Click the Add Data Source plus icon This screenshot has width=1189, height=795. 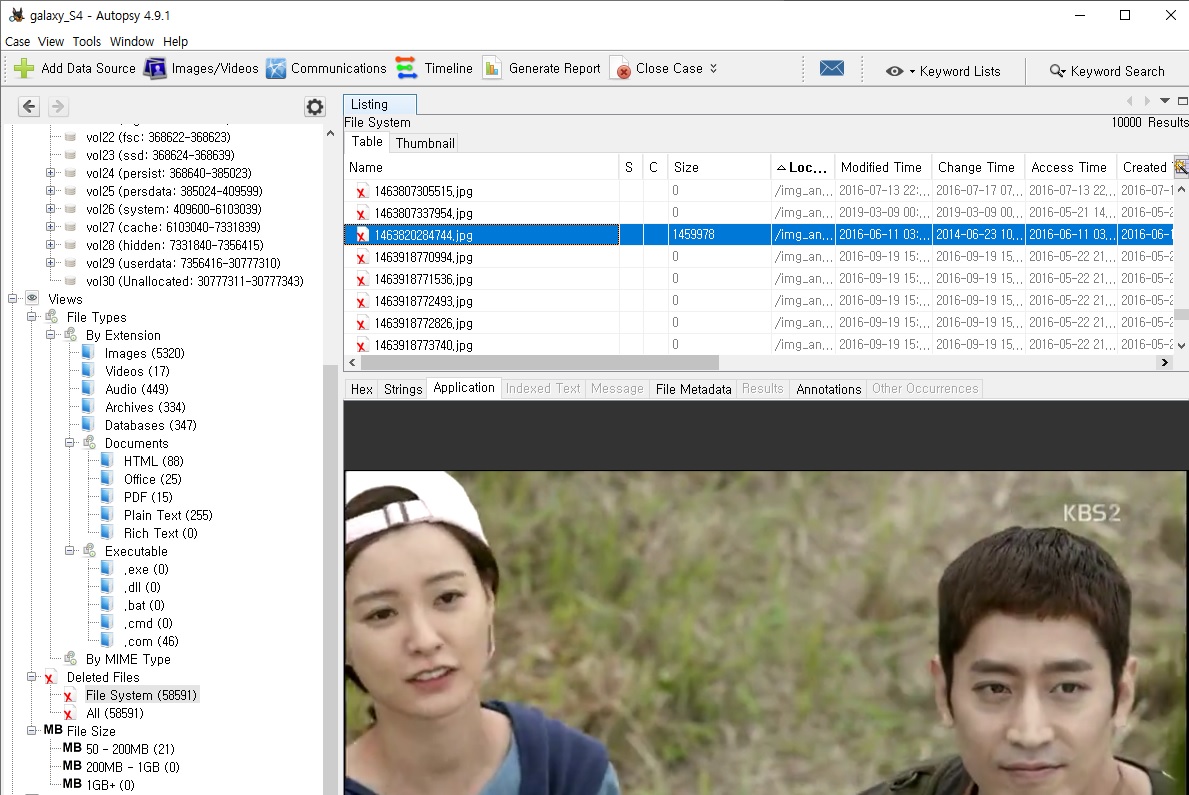pyautogui.click(x=24, y=69)
